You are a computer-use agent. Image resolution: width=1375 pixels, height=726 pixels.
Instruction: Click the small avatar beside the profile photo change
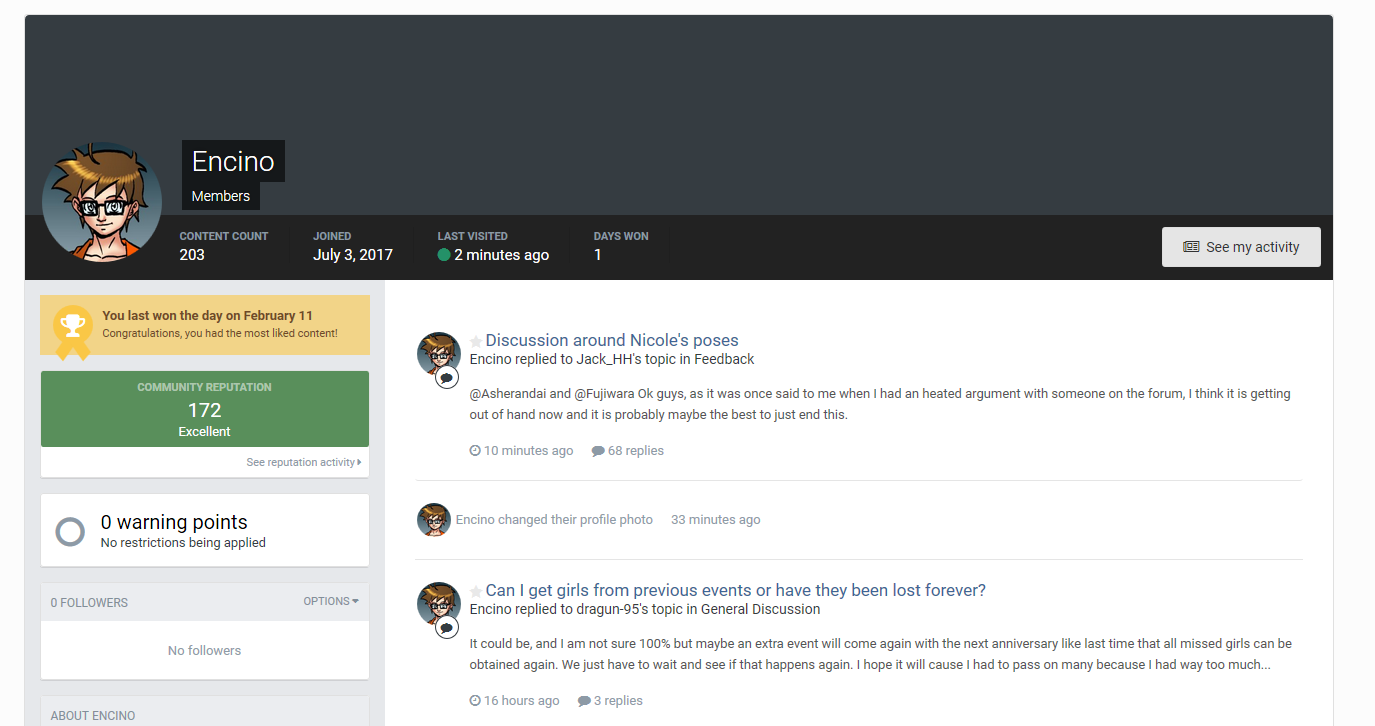pyautogui.click(x=433, y=520)
